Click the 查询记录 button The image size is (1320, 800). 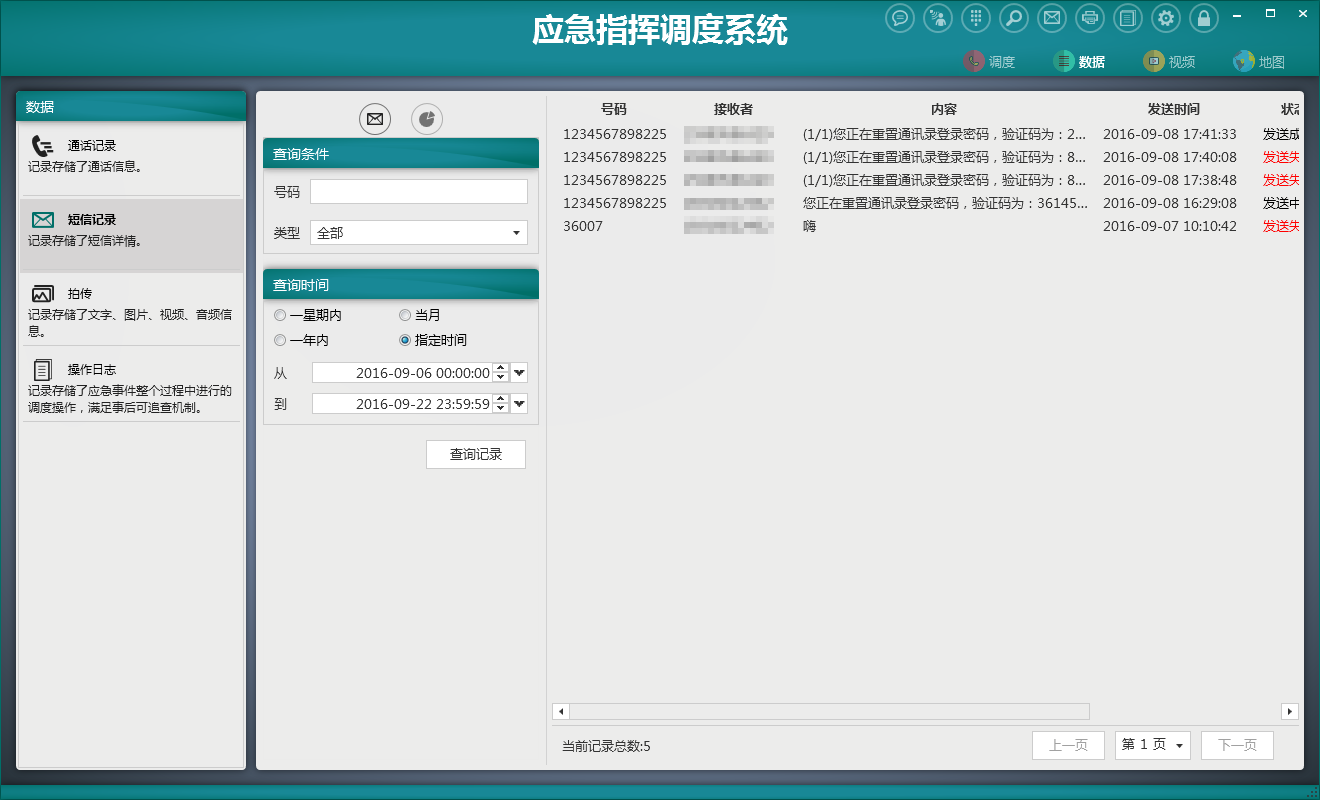(x=476, y=454)
